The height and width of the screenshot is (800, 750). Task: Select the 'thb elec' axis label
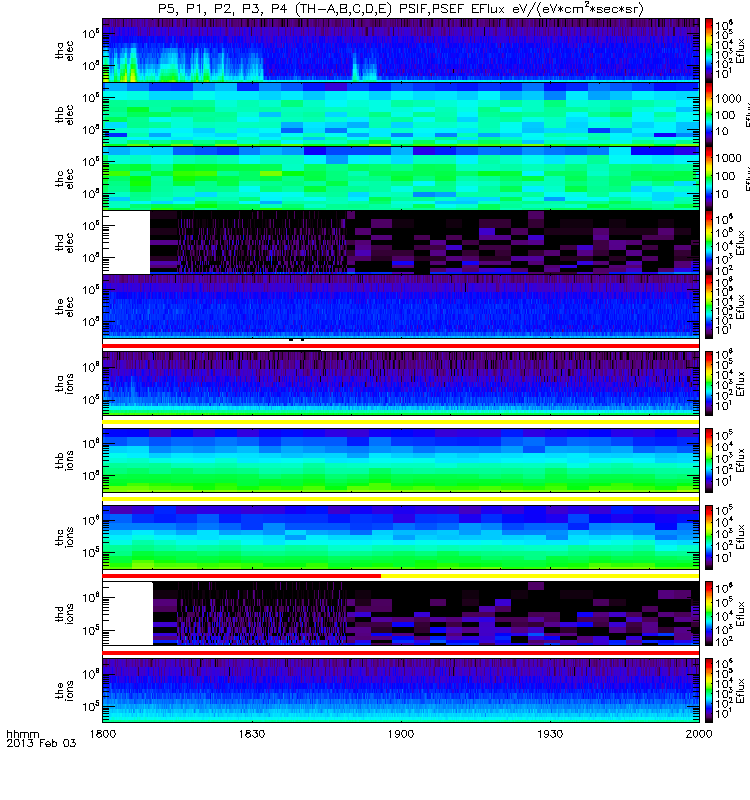(65, 114)
